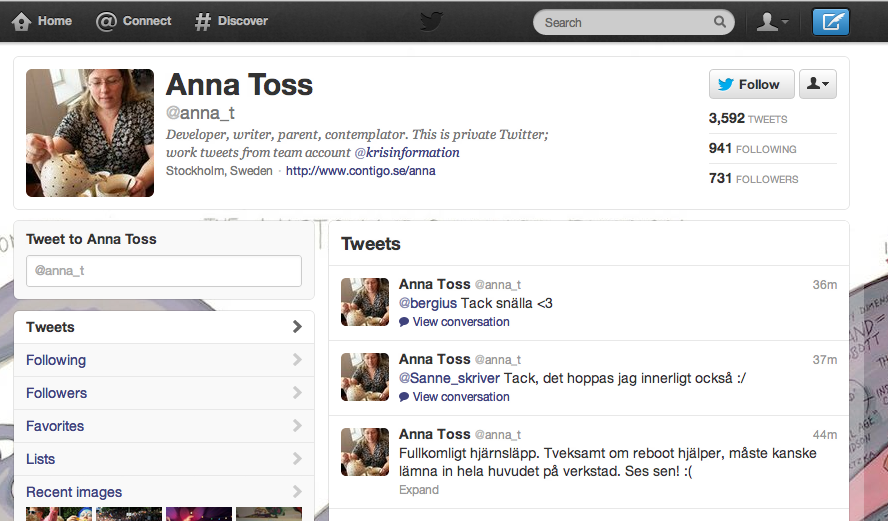888x521 pixels.
Task: Click the Stockholm, Sweden location text
Action: pyautogui.click(x=219, y=170)
